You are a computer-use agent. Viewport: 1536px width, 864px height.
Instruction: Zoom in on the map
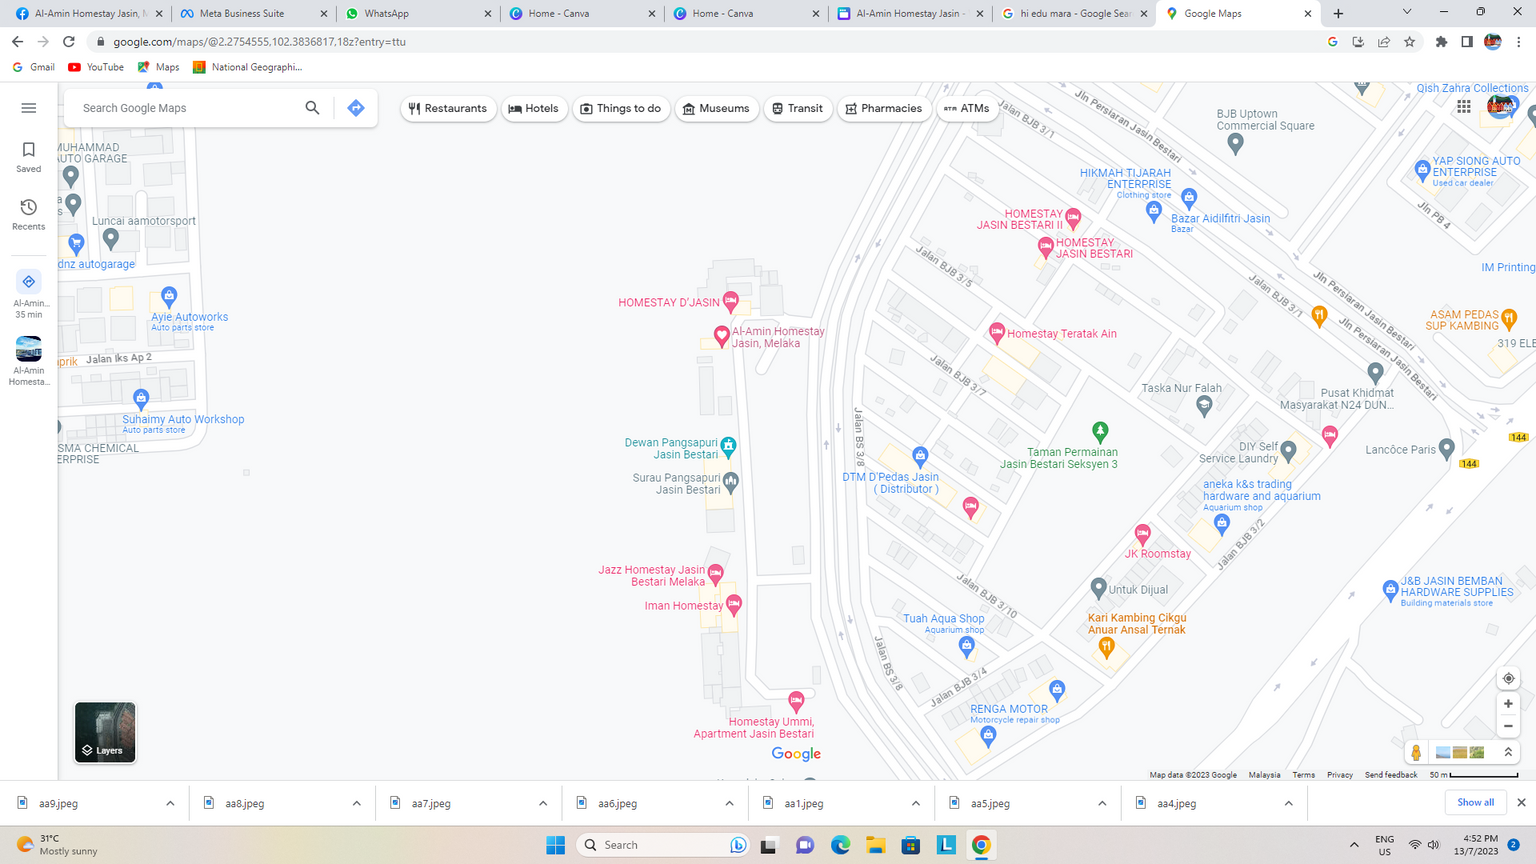[x=1508, y=704]
